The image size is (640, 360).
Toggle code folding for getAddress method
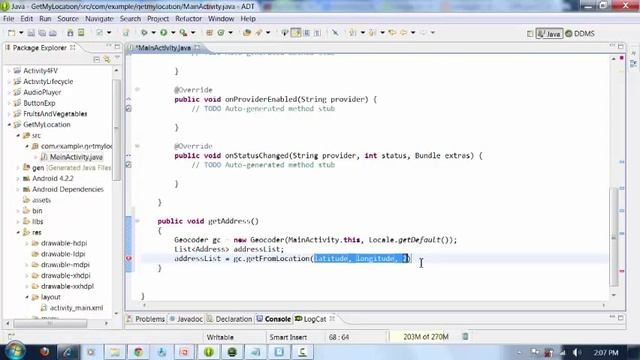138,221
